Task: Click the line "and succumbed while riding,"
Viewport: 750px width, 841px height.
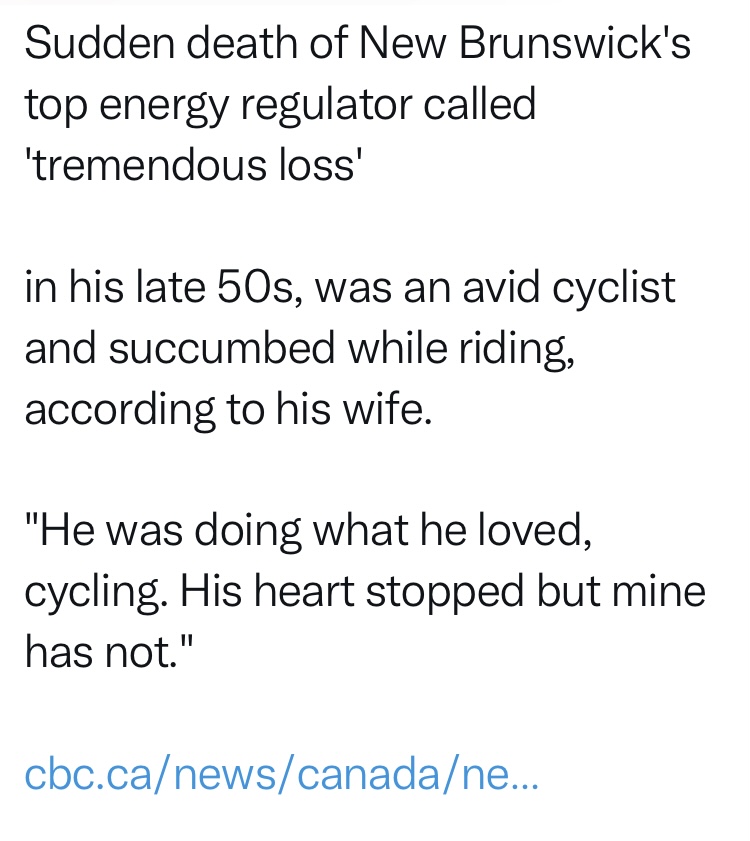Action: point(299,349)
